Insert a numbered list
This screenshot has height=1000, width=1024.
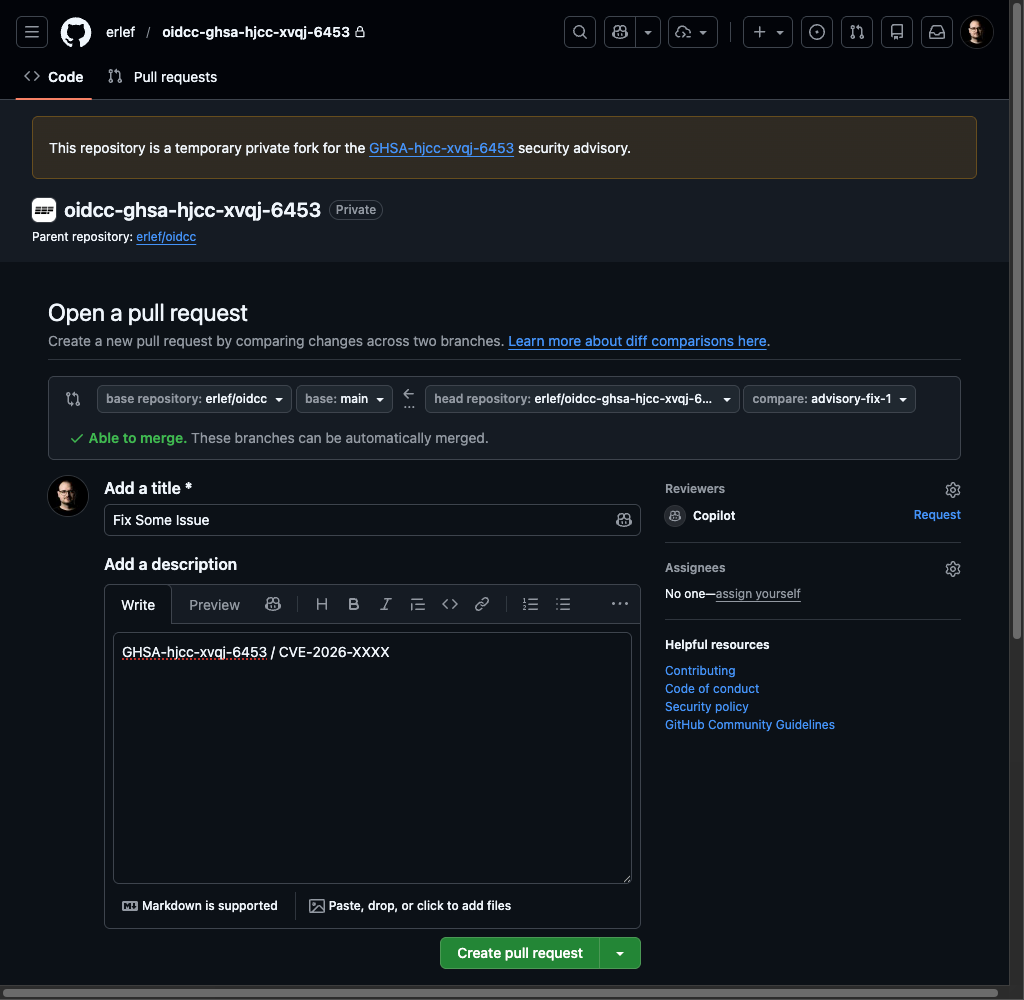[x=530, y=604]
